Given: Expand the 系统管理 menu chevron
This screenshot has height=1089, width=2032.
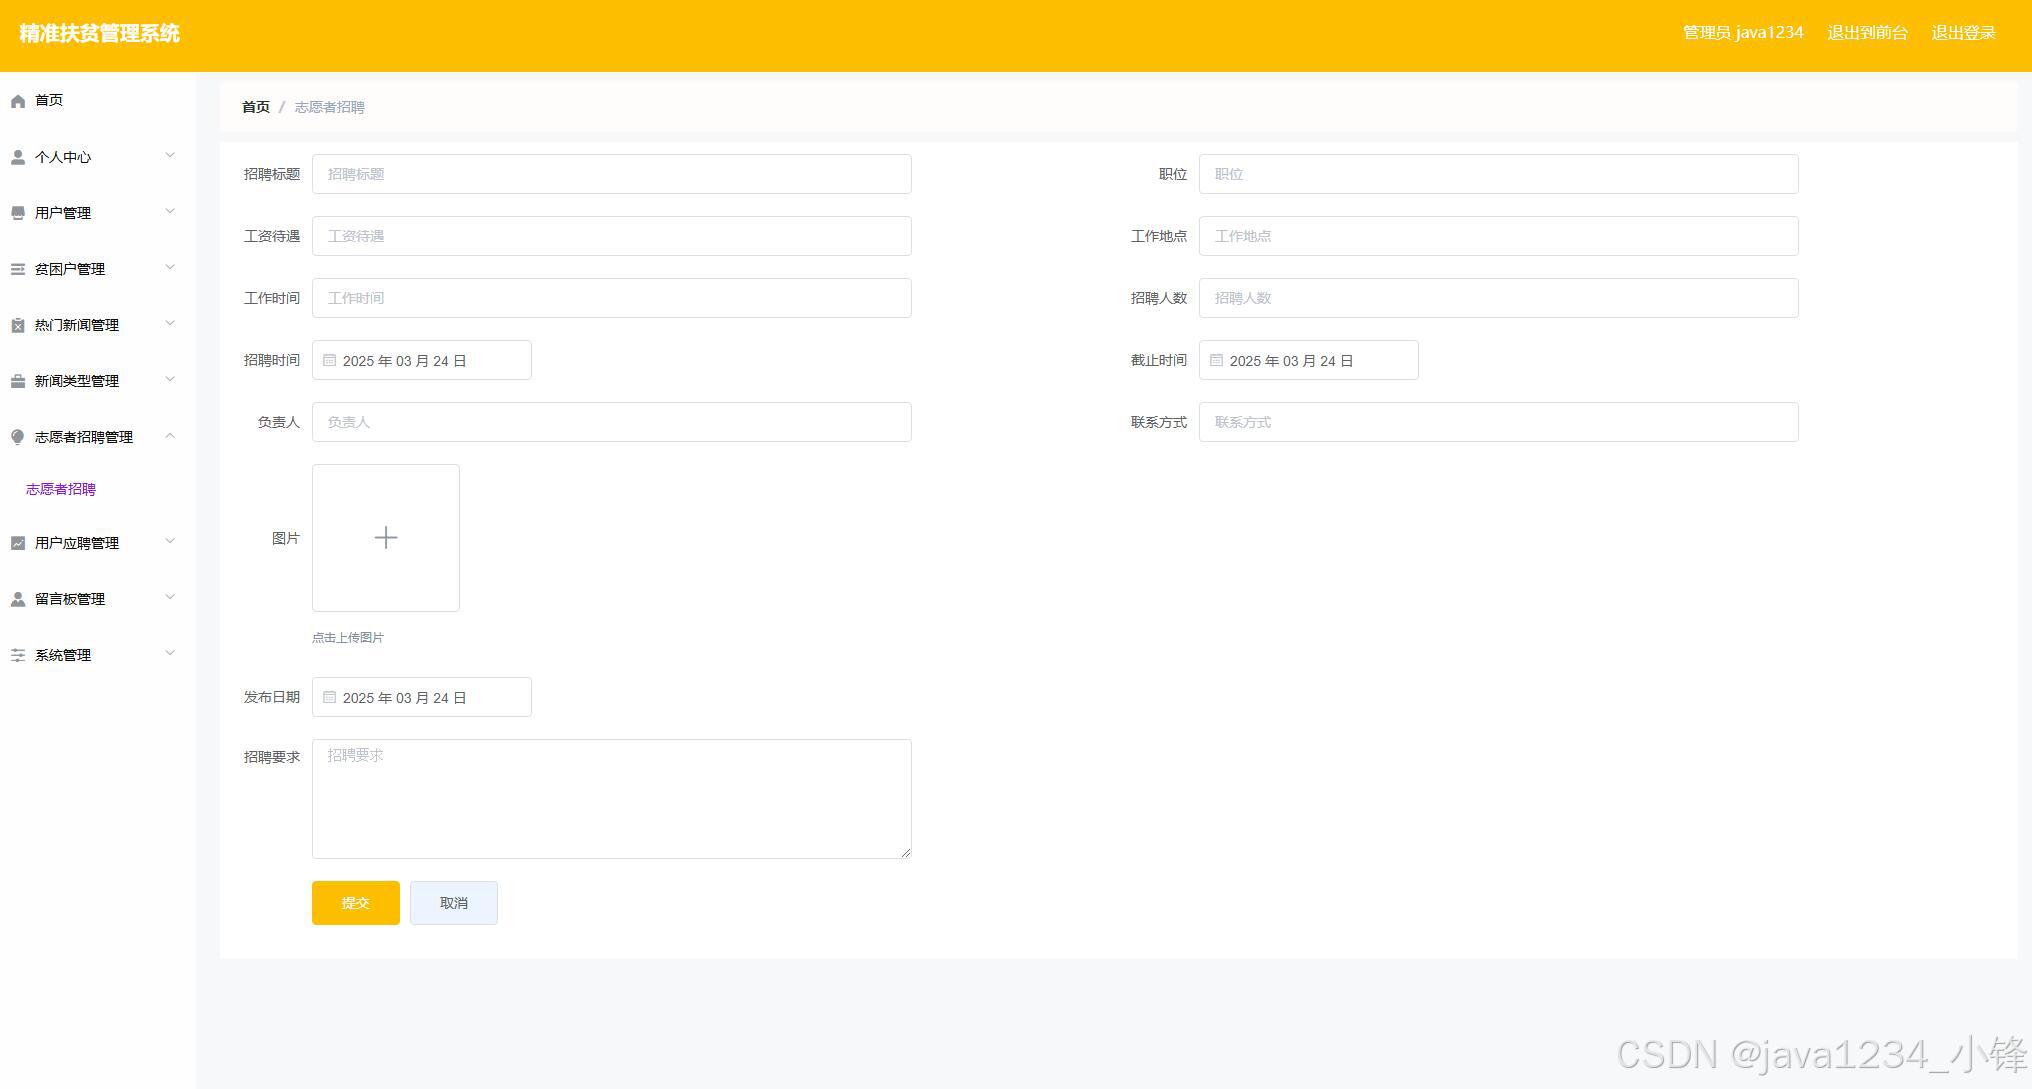Looking at the screenshot, I should 170,653.
